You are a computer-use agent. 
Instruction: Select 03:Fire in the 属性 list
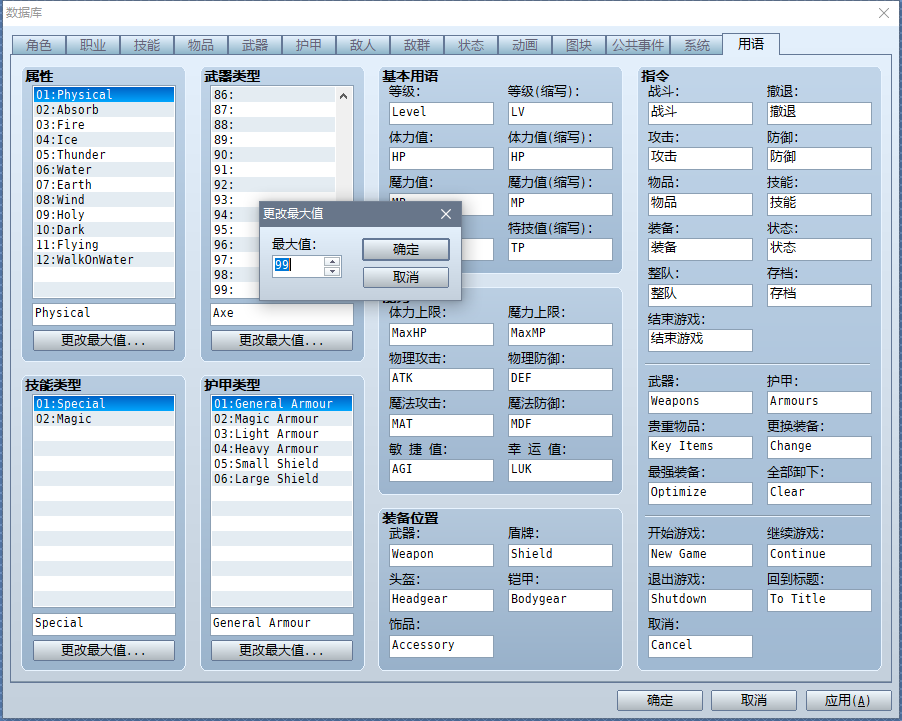tap(104, 125)
